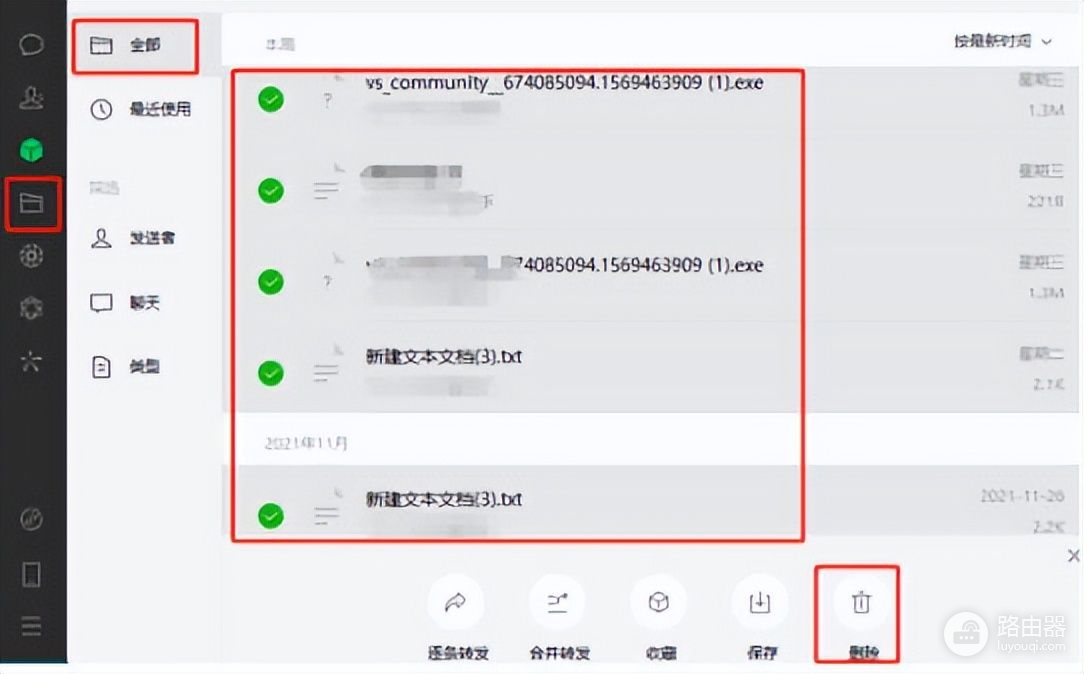Viewport: 1084px width, 674px height.
Task: Click the forward one-by-one arrow icon
Action: (x=455, y=602)
